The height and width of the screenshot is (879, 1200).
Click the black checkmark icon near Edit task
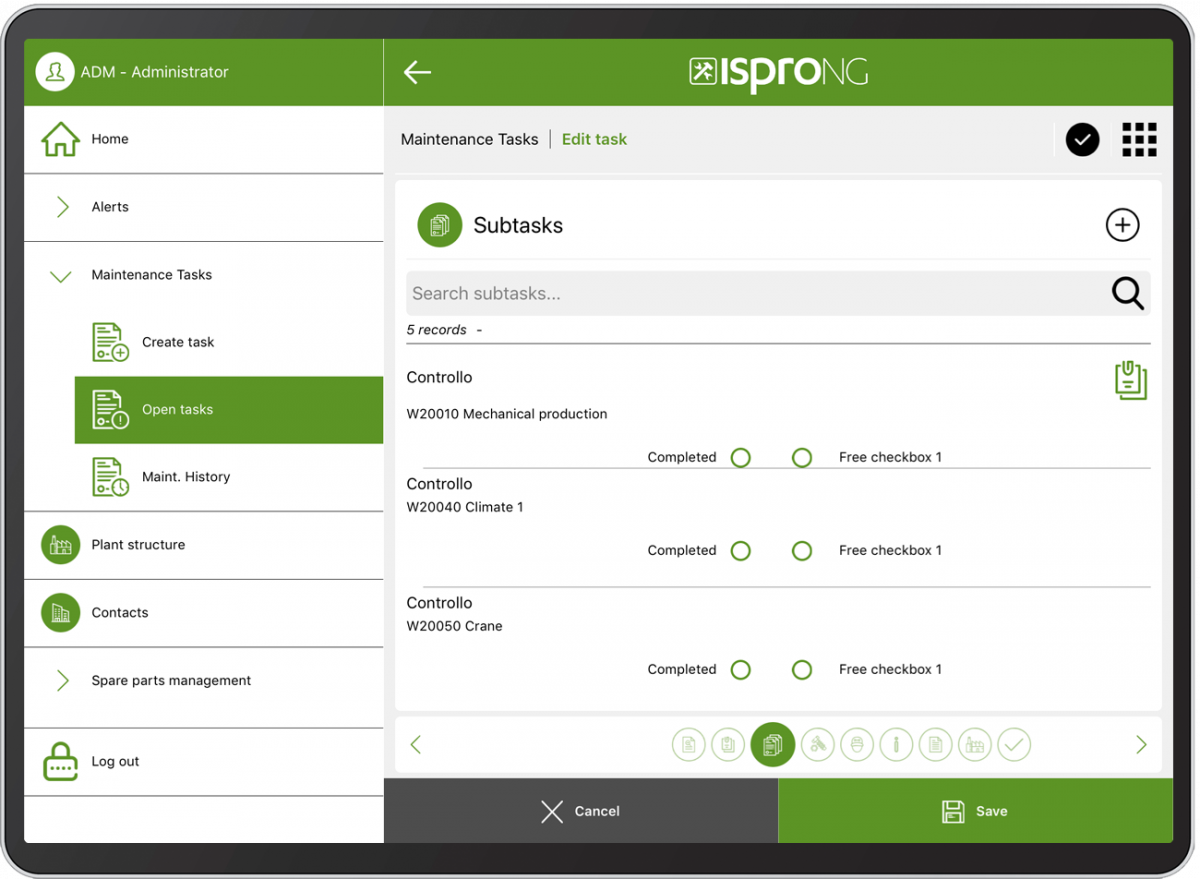1082,139
